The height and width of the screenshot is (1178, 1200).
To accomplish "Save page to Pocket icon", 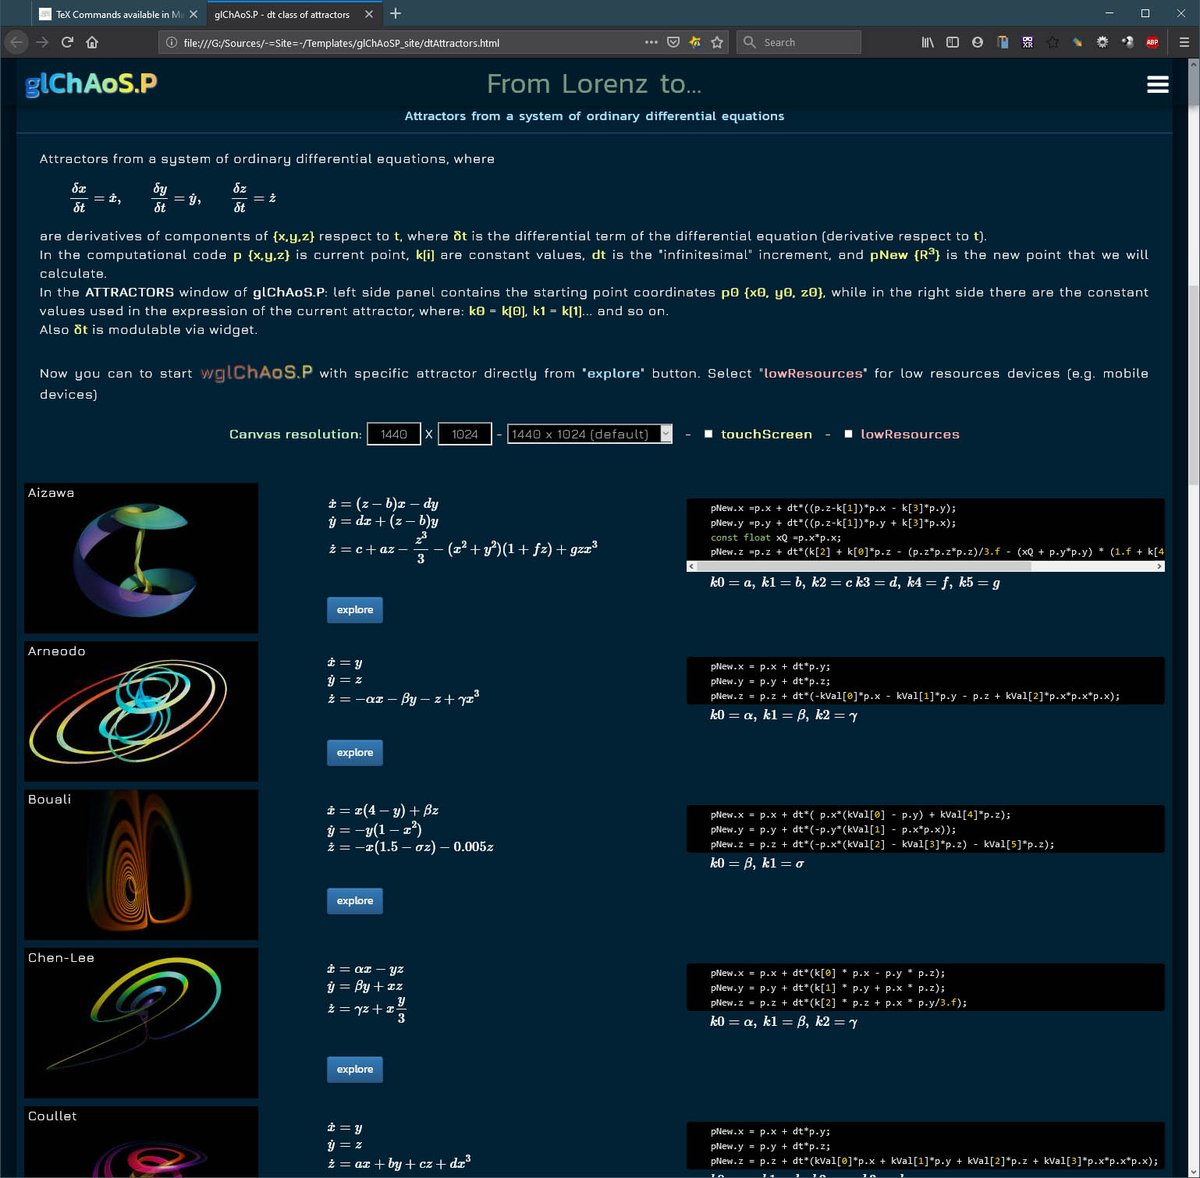I will click(673, 42).
